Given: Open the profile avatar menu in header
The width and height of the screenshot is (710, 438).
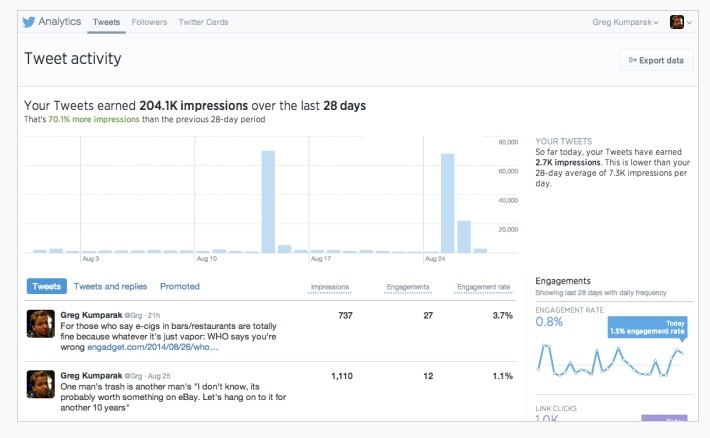Looking at the screenshot, I should (676, 22).
